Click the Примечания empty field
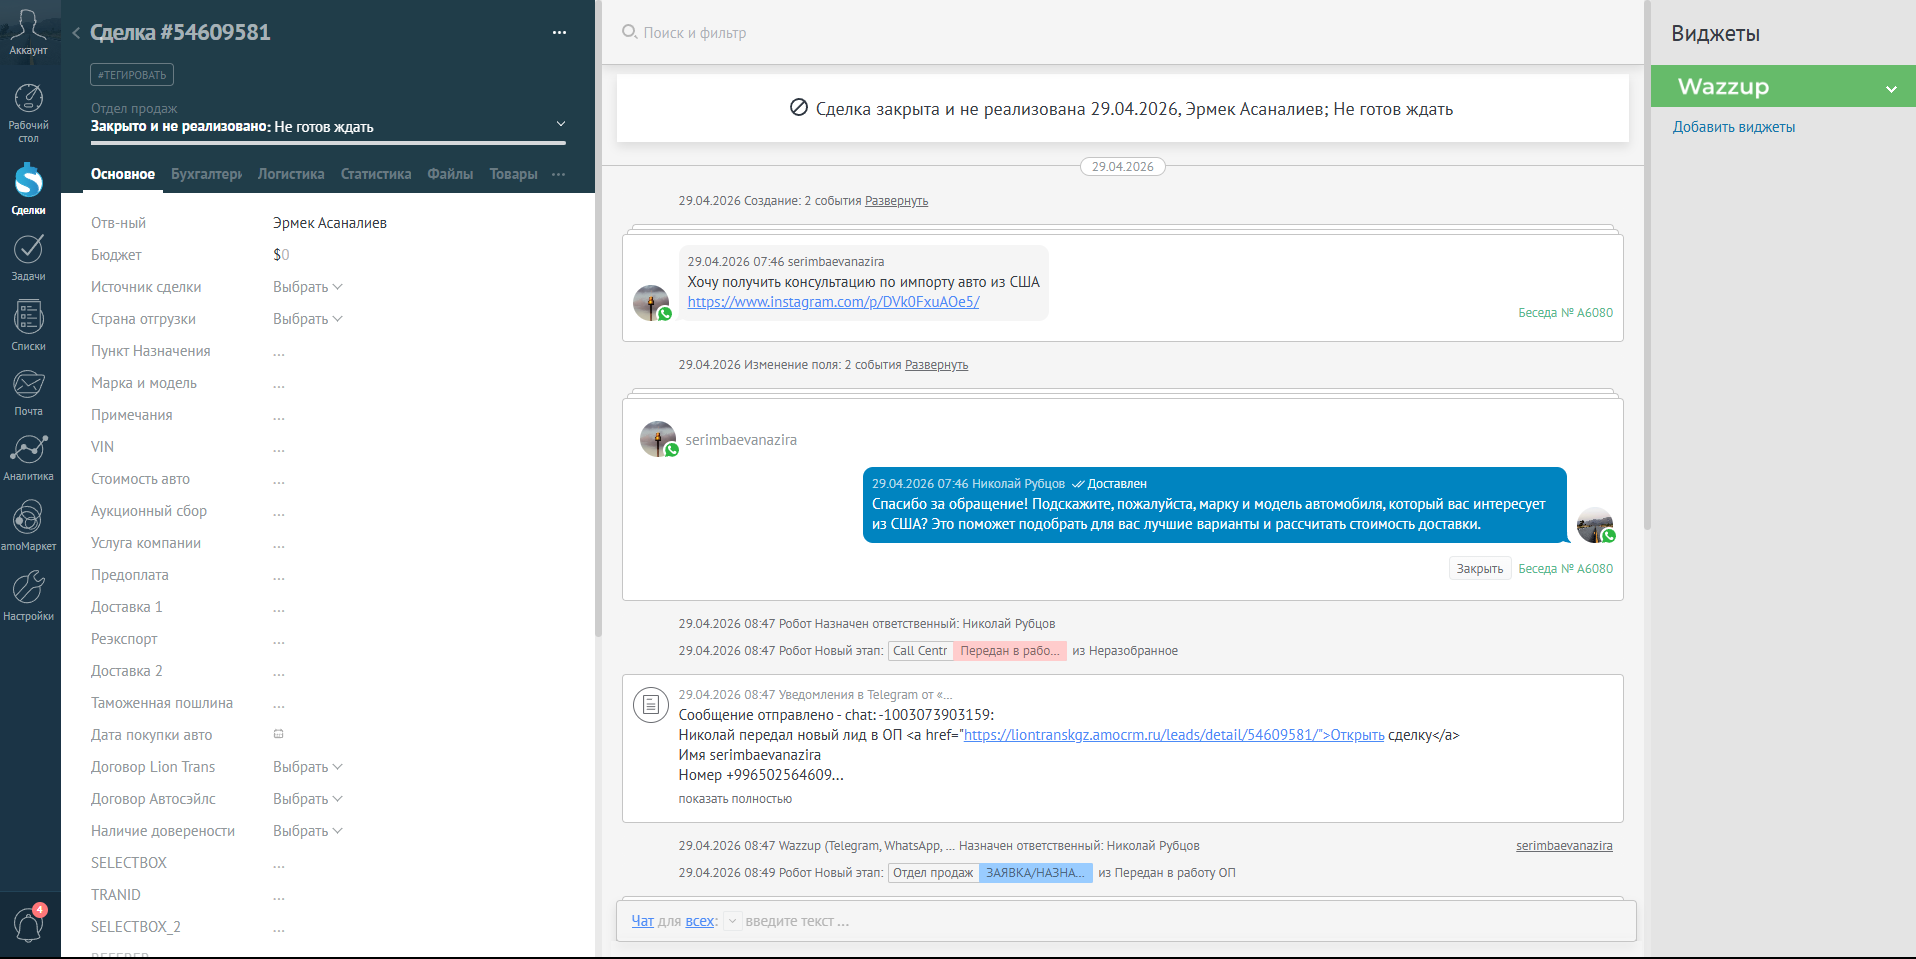1916x959 pixels. [x=279, y=415]
